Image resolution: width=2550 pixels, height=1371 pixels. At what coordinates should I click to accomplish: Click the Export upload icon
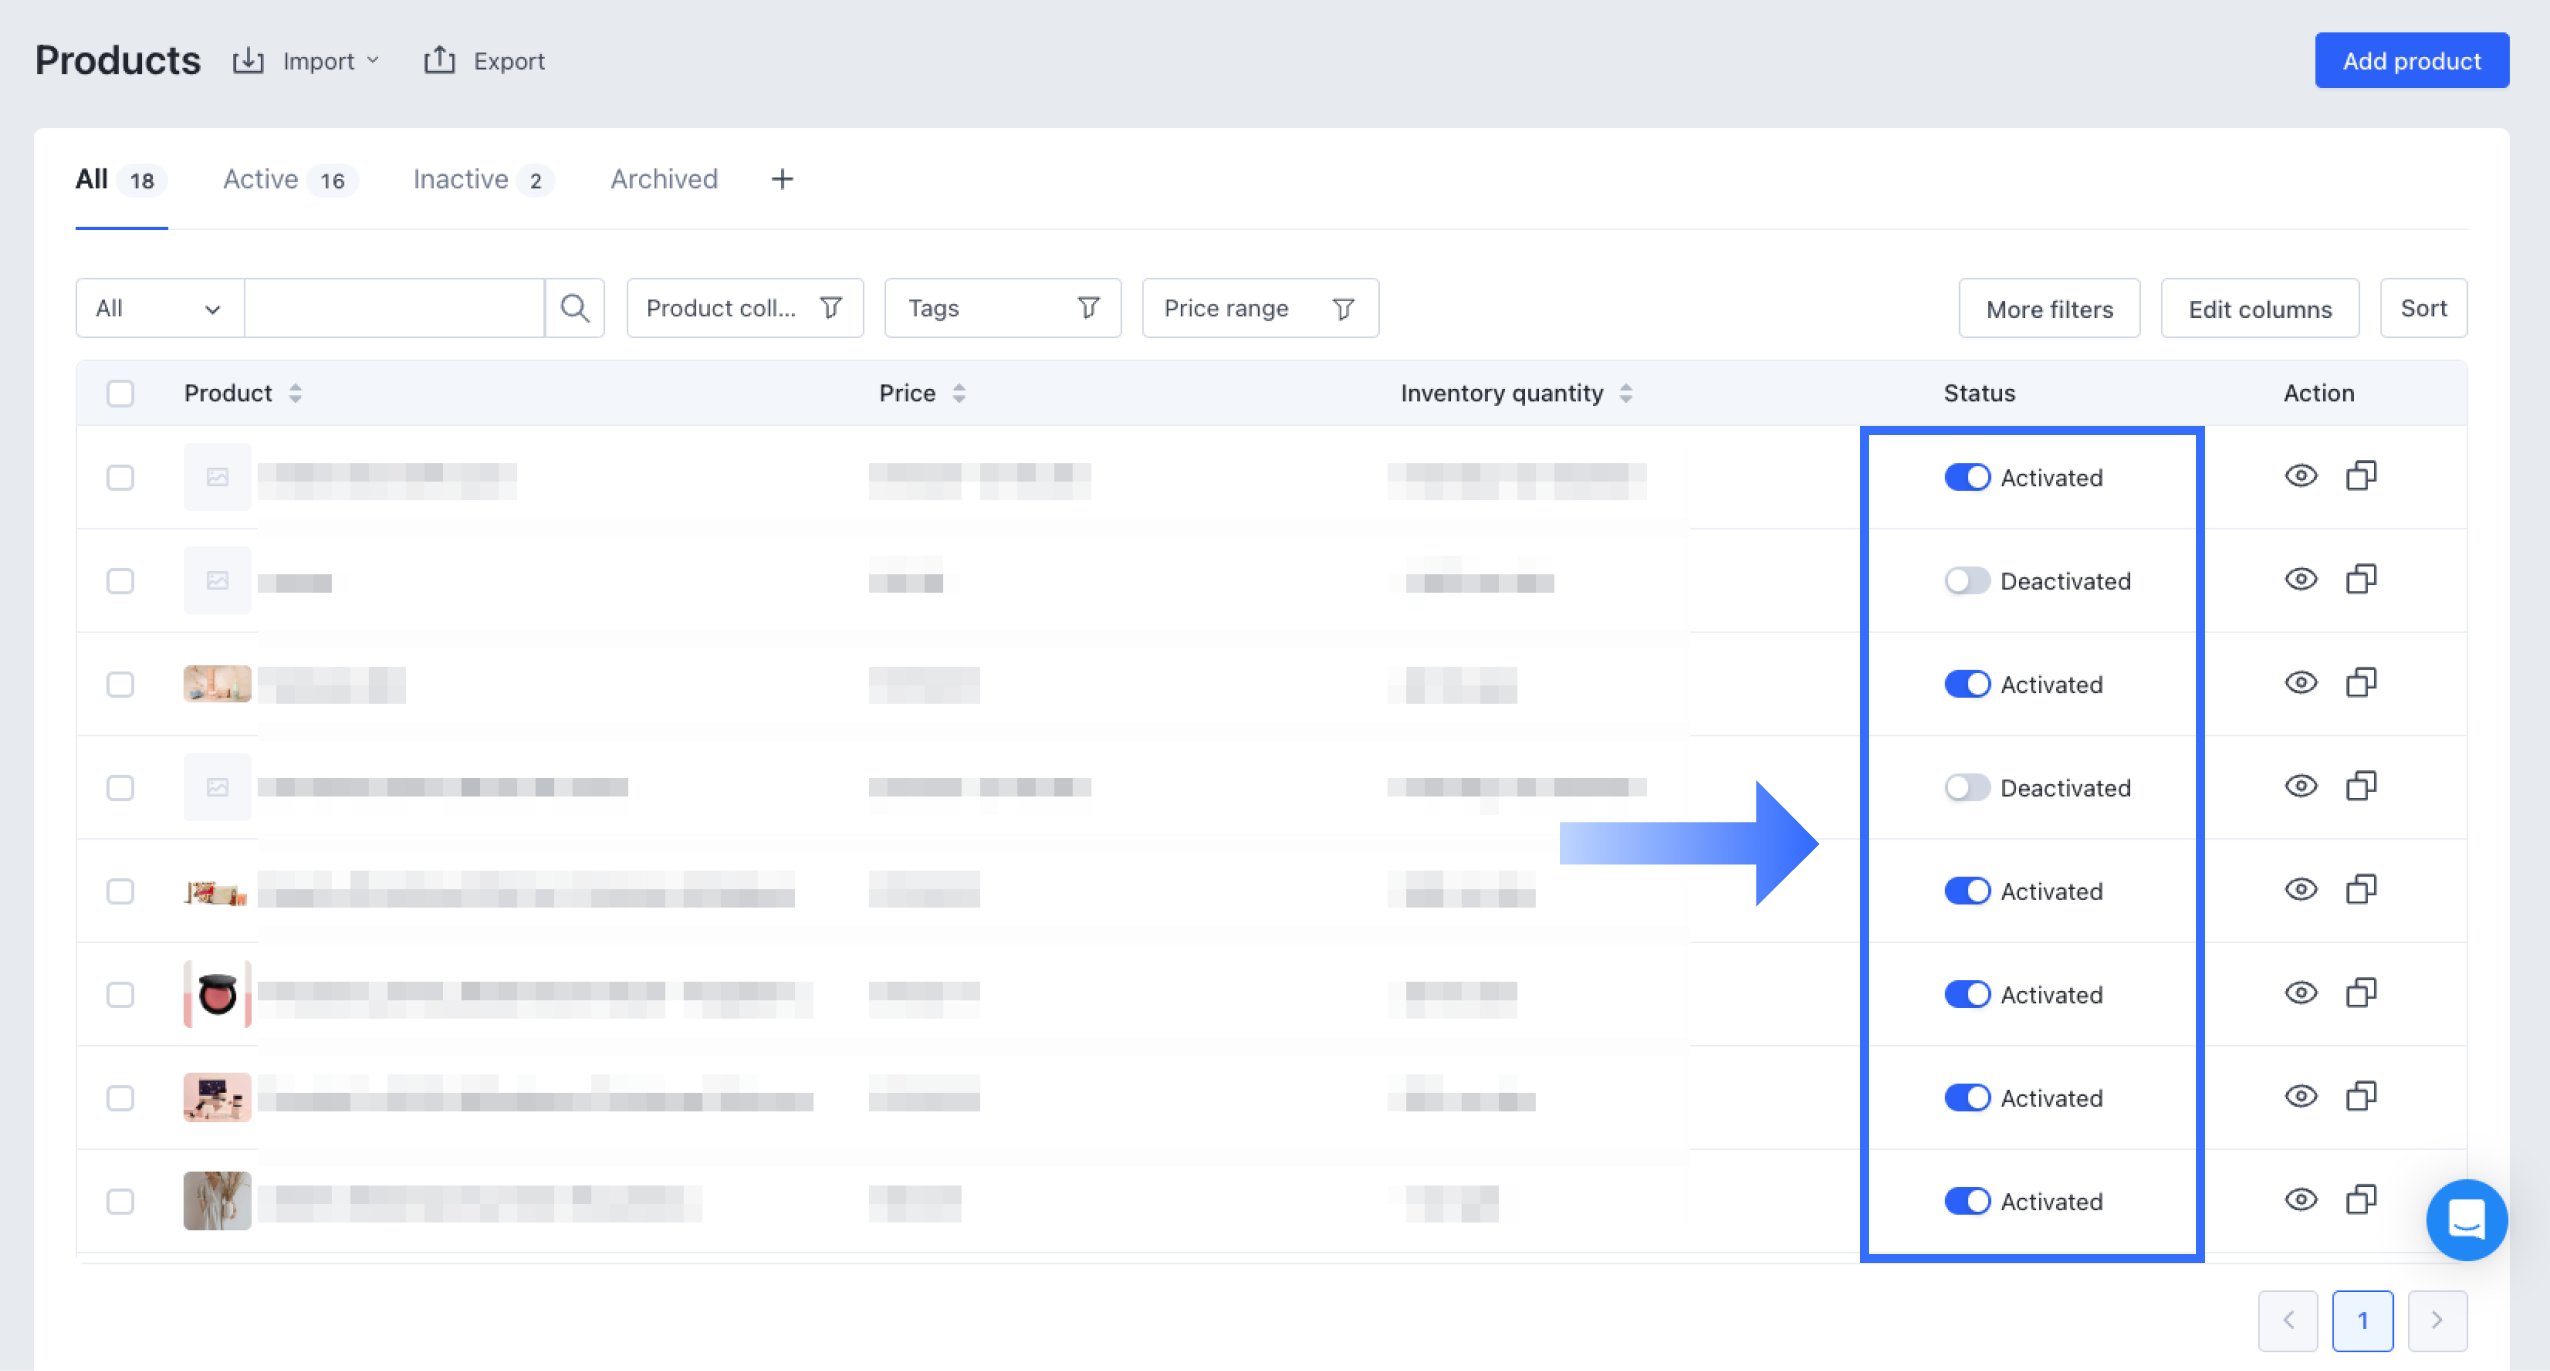[x=439, y=61]
